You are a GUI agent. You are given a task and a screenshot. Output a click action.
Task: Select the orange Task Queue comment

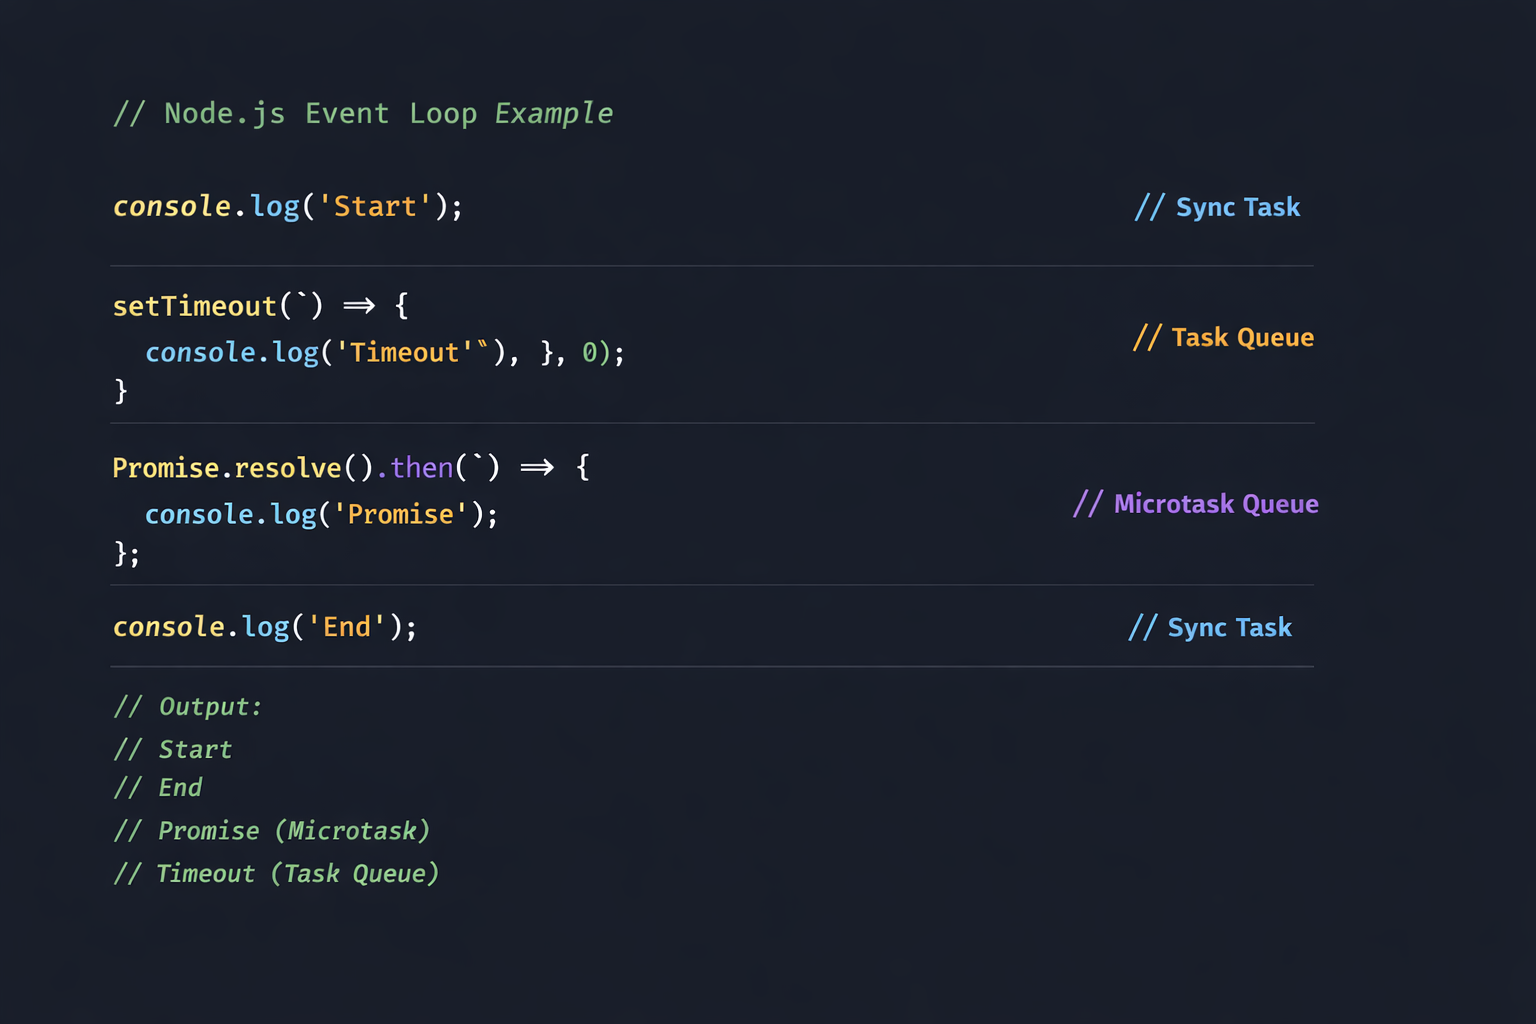(1223, 338)
